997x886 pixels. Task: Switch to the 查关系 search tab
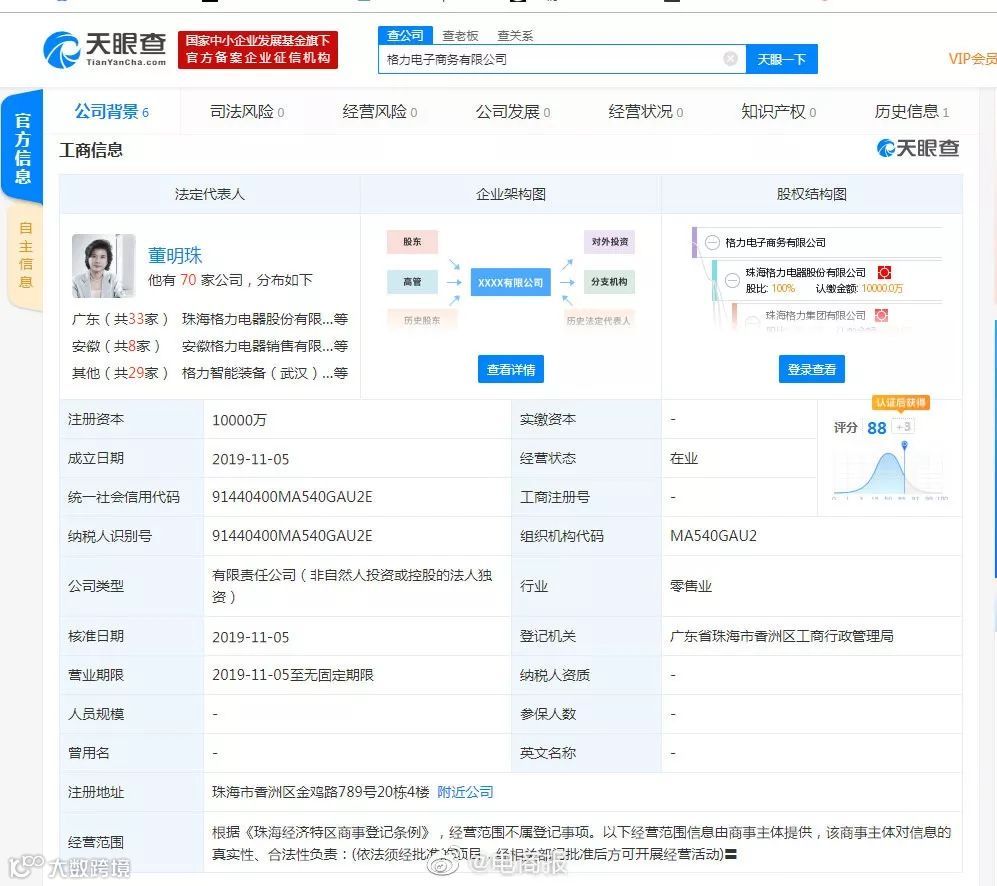coord(515,36)
